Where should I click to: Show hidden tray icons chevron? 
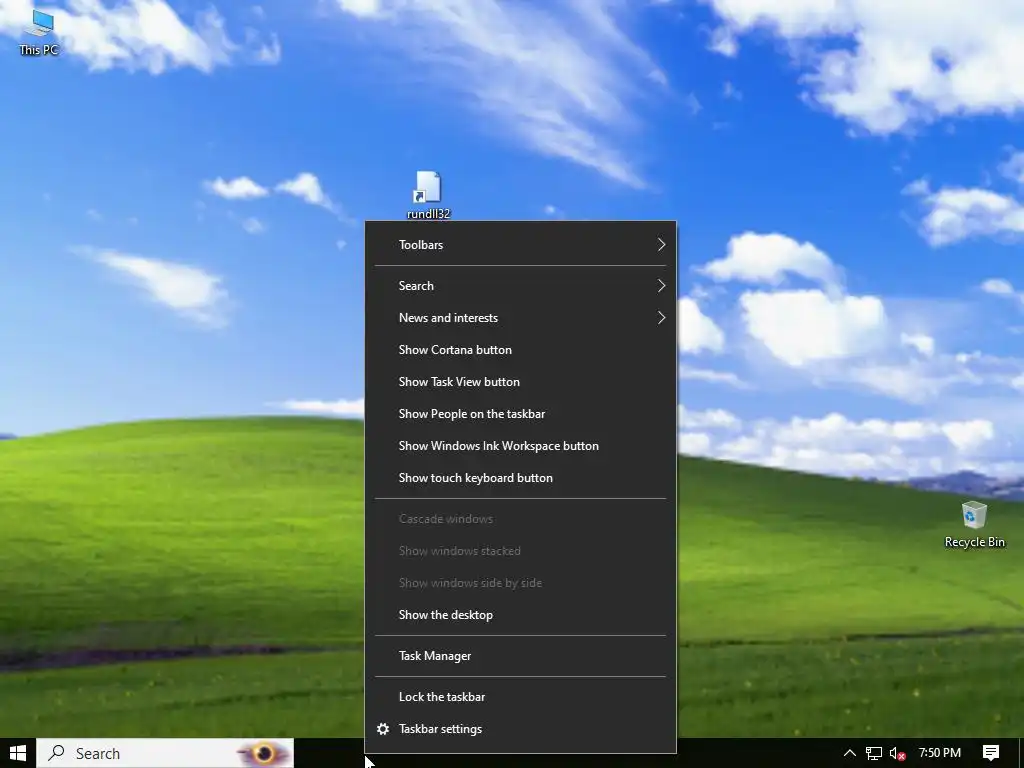pos(849,753)
